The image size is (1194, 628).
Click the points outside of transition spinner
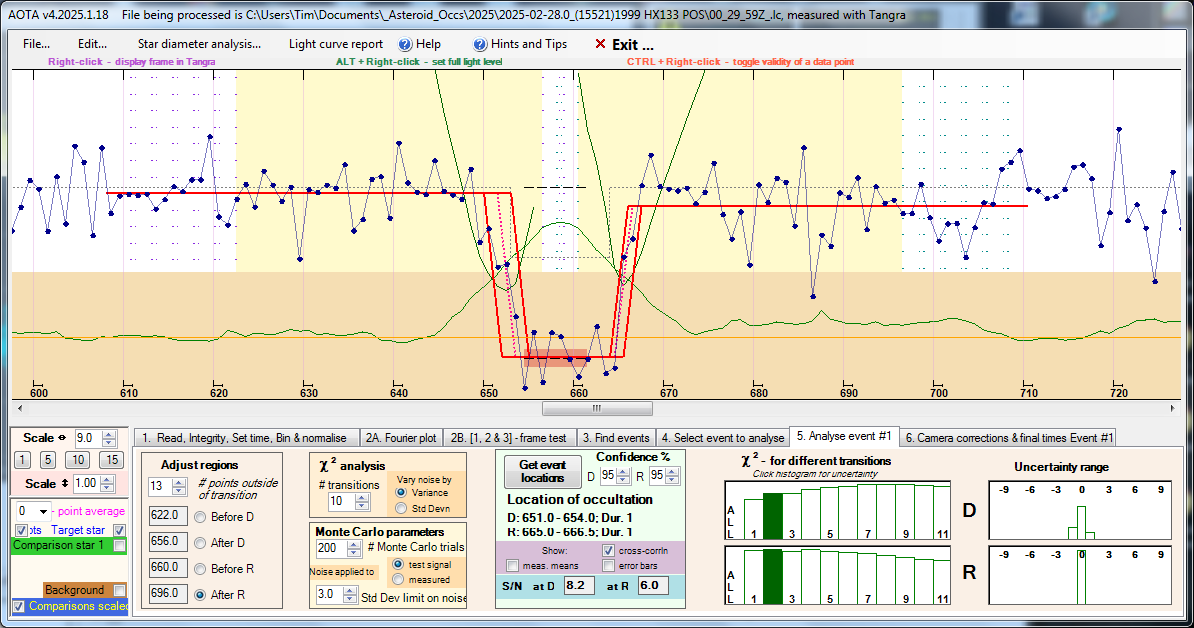[x=180, y=487]
